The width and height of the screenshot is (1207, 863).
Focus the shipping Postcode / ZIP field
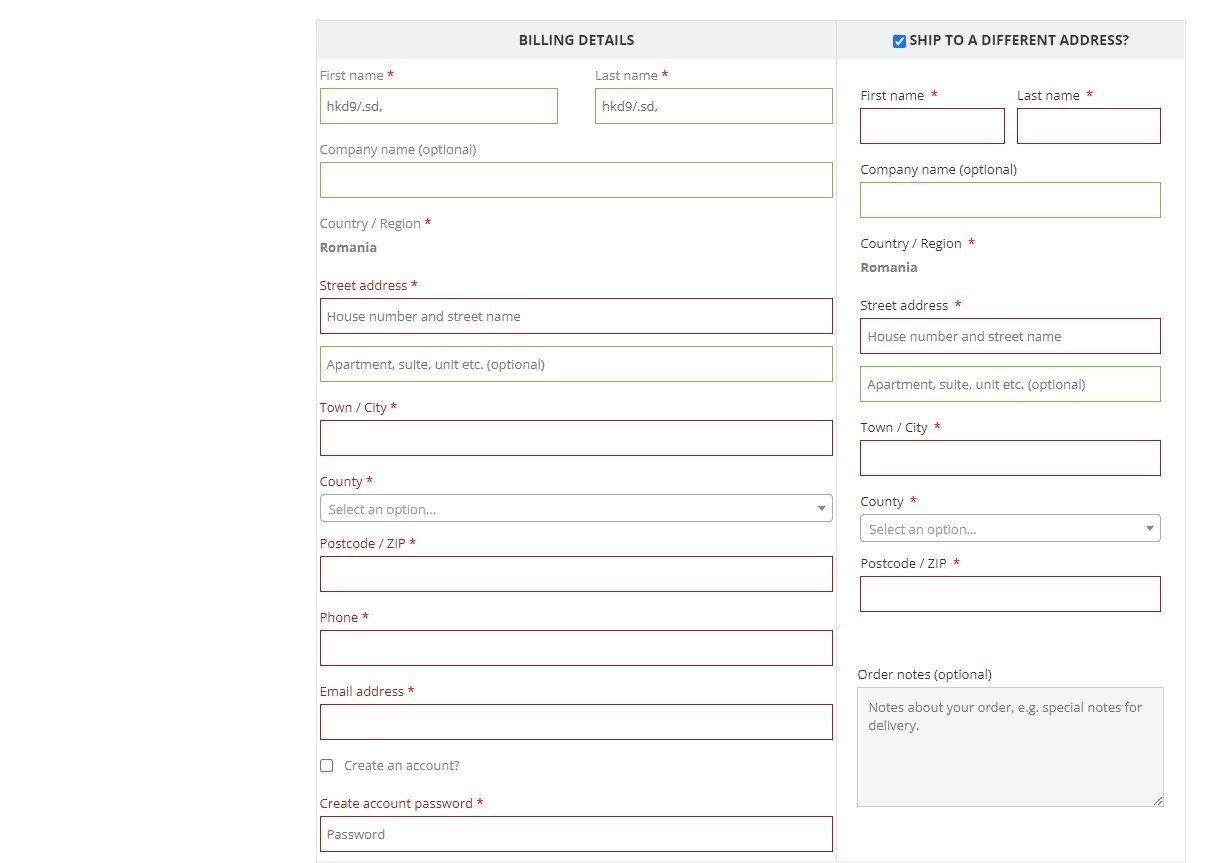tap(1010, 594)
